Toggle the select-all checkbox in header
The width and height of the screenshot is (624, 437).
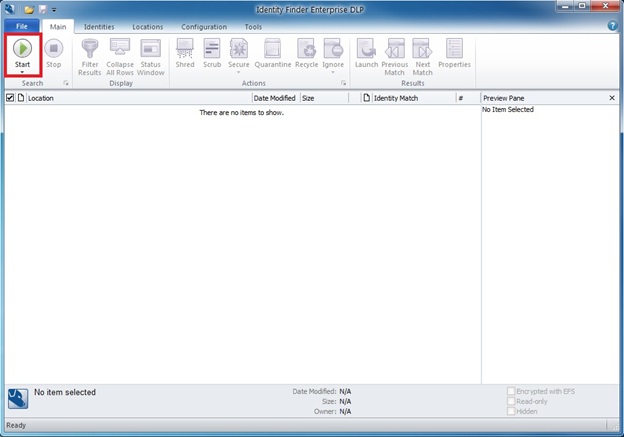(x=10, y=98)
